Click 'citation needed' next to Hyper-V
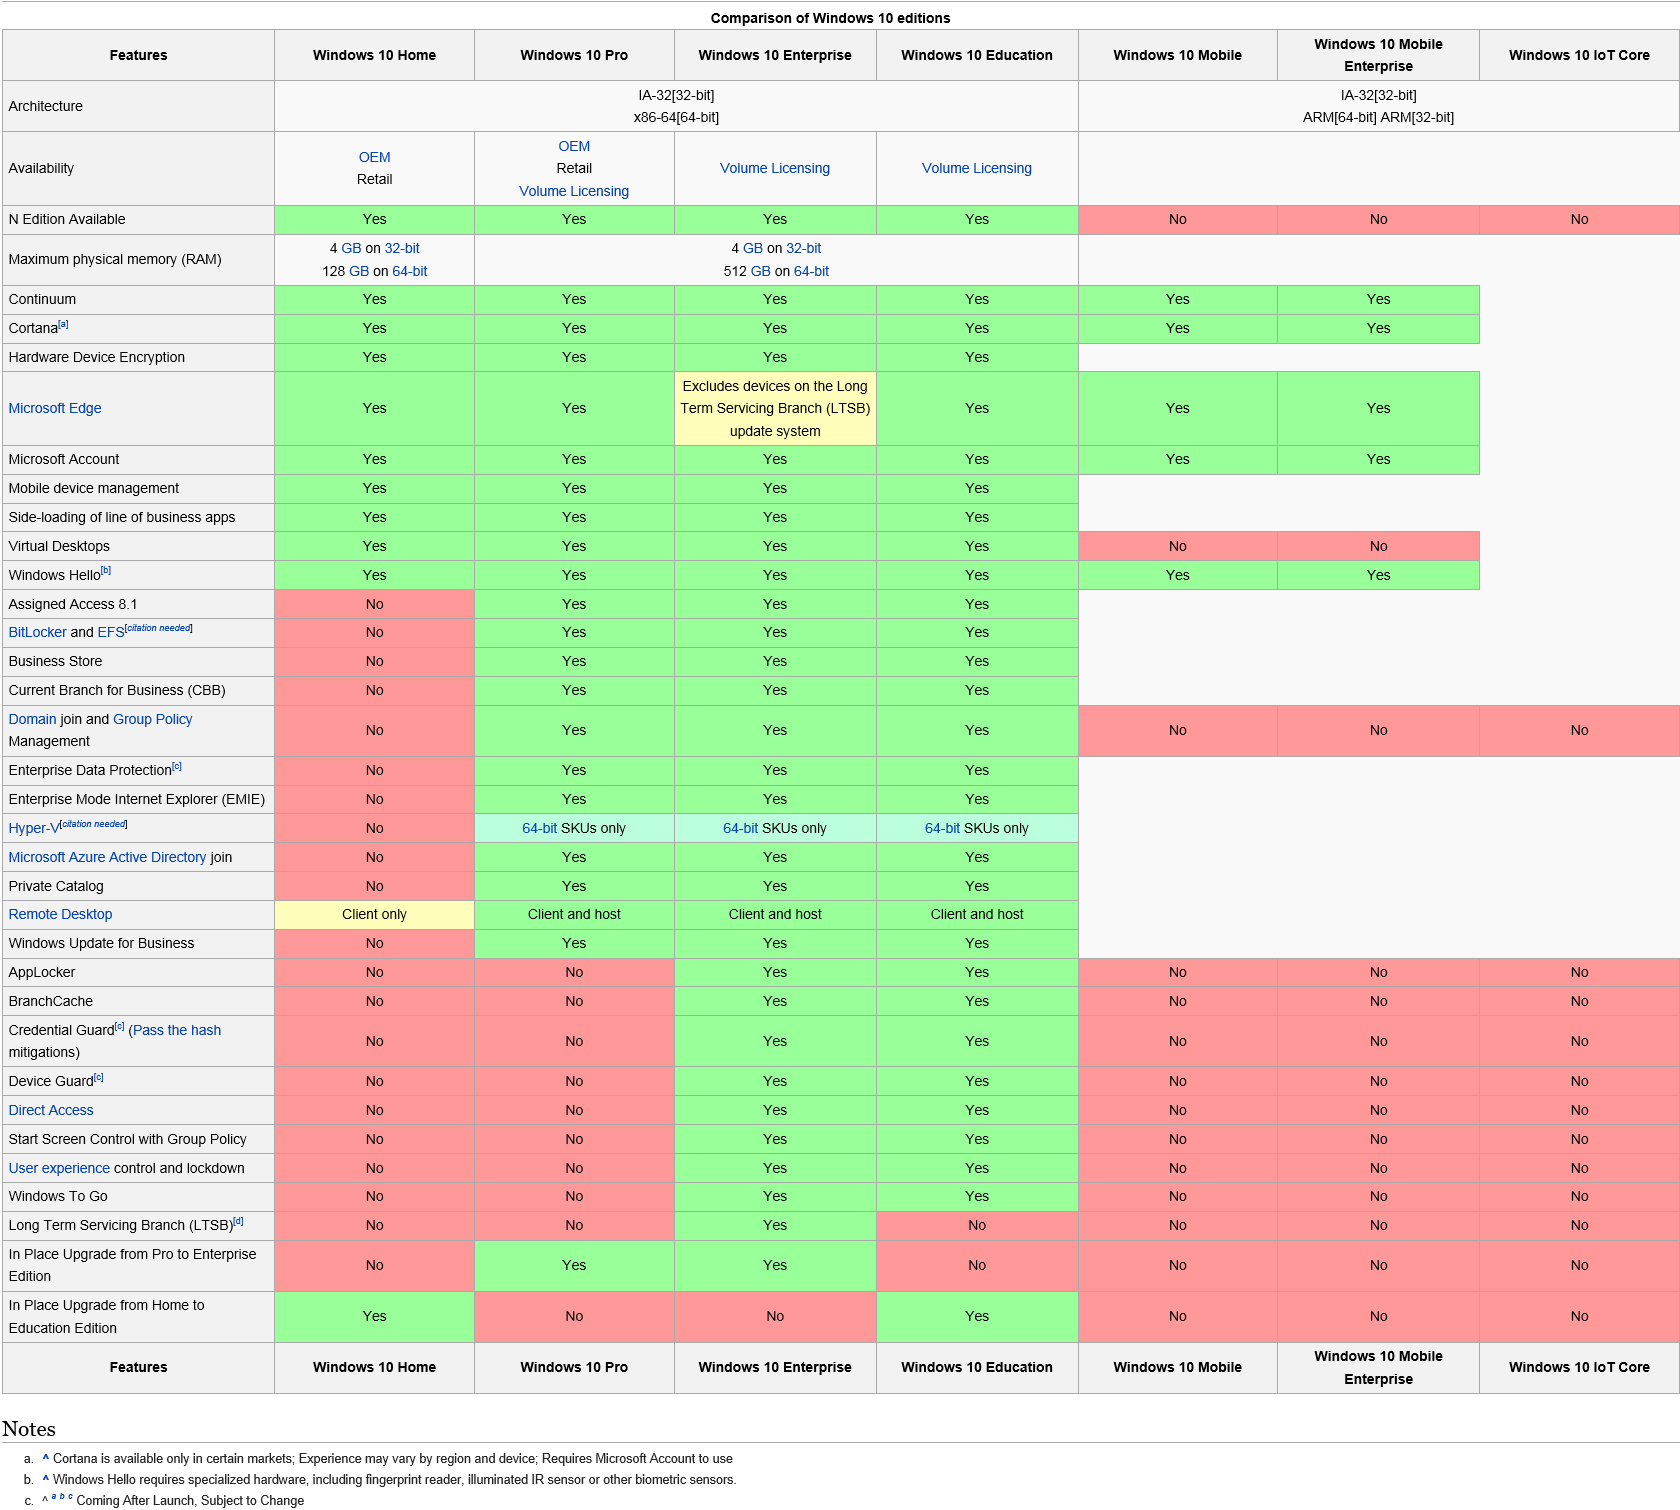Image resolution: width=1680 pixels, height=1510 pixels. tap(94, 824)
